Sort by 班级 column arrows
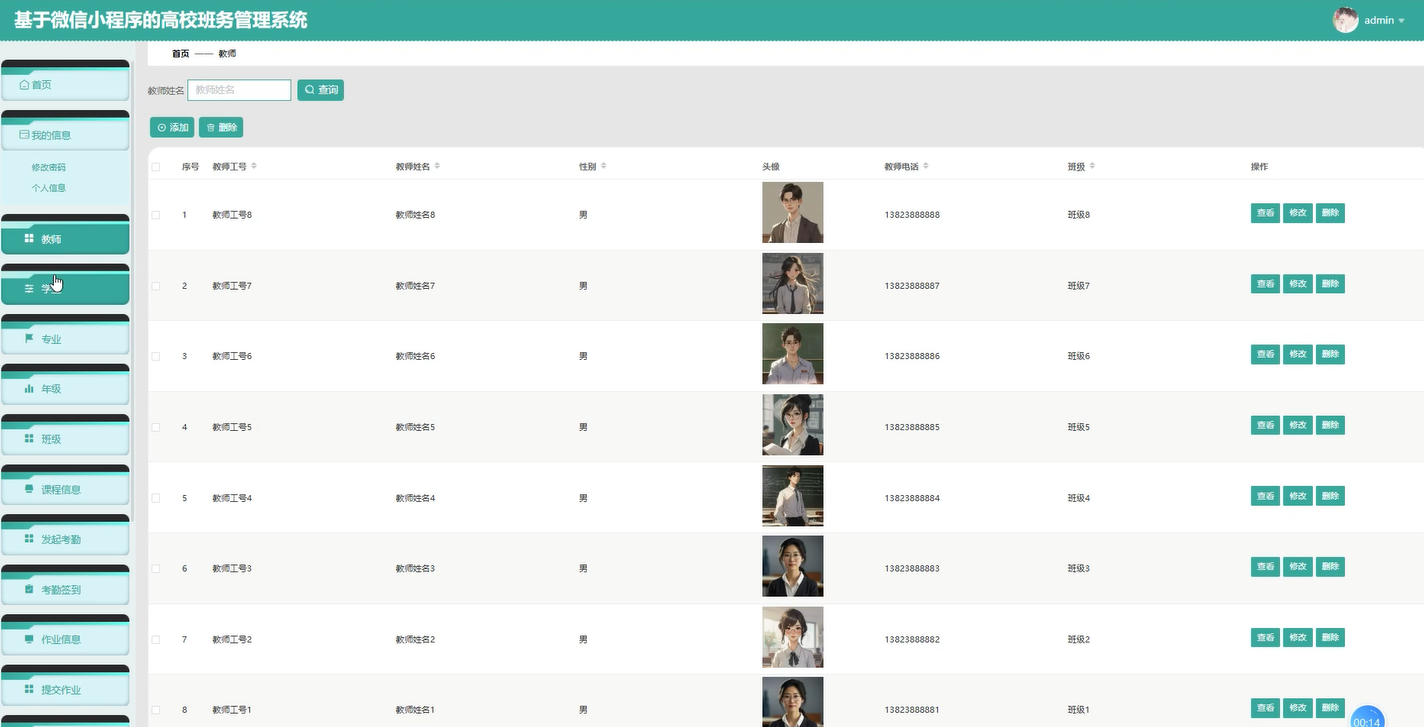Viewport: 1424px width, 727px height. (x=1092, y=166)
